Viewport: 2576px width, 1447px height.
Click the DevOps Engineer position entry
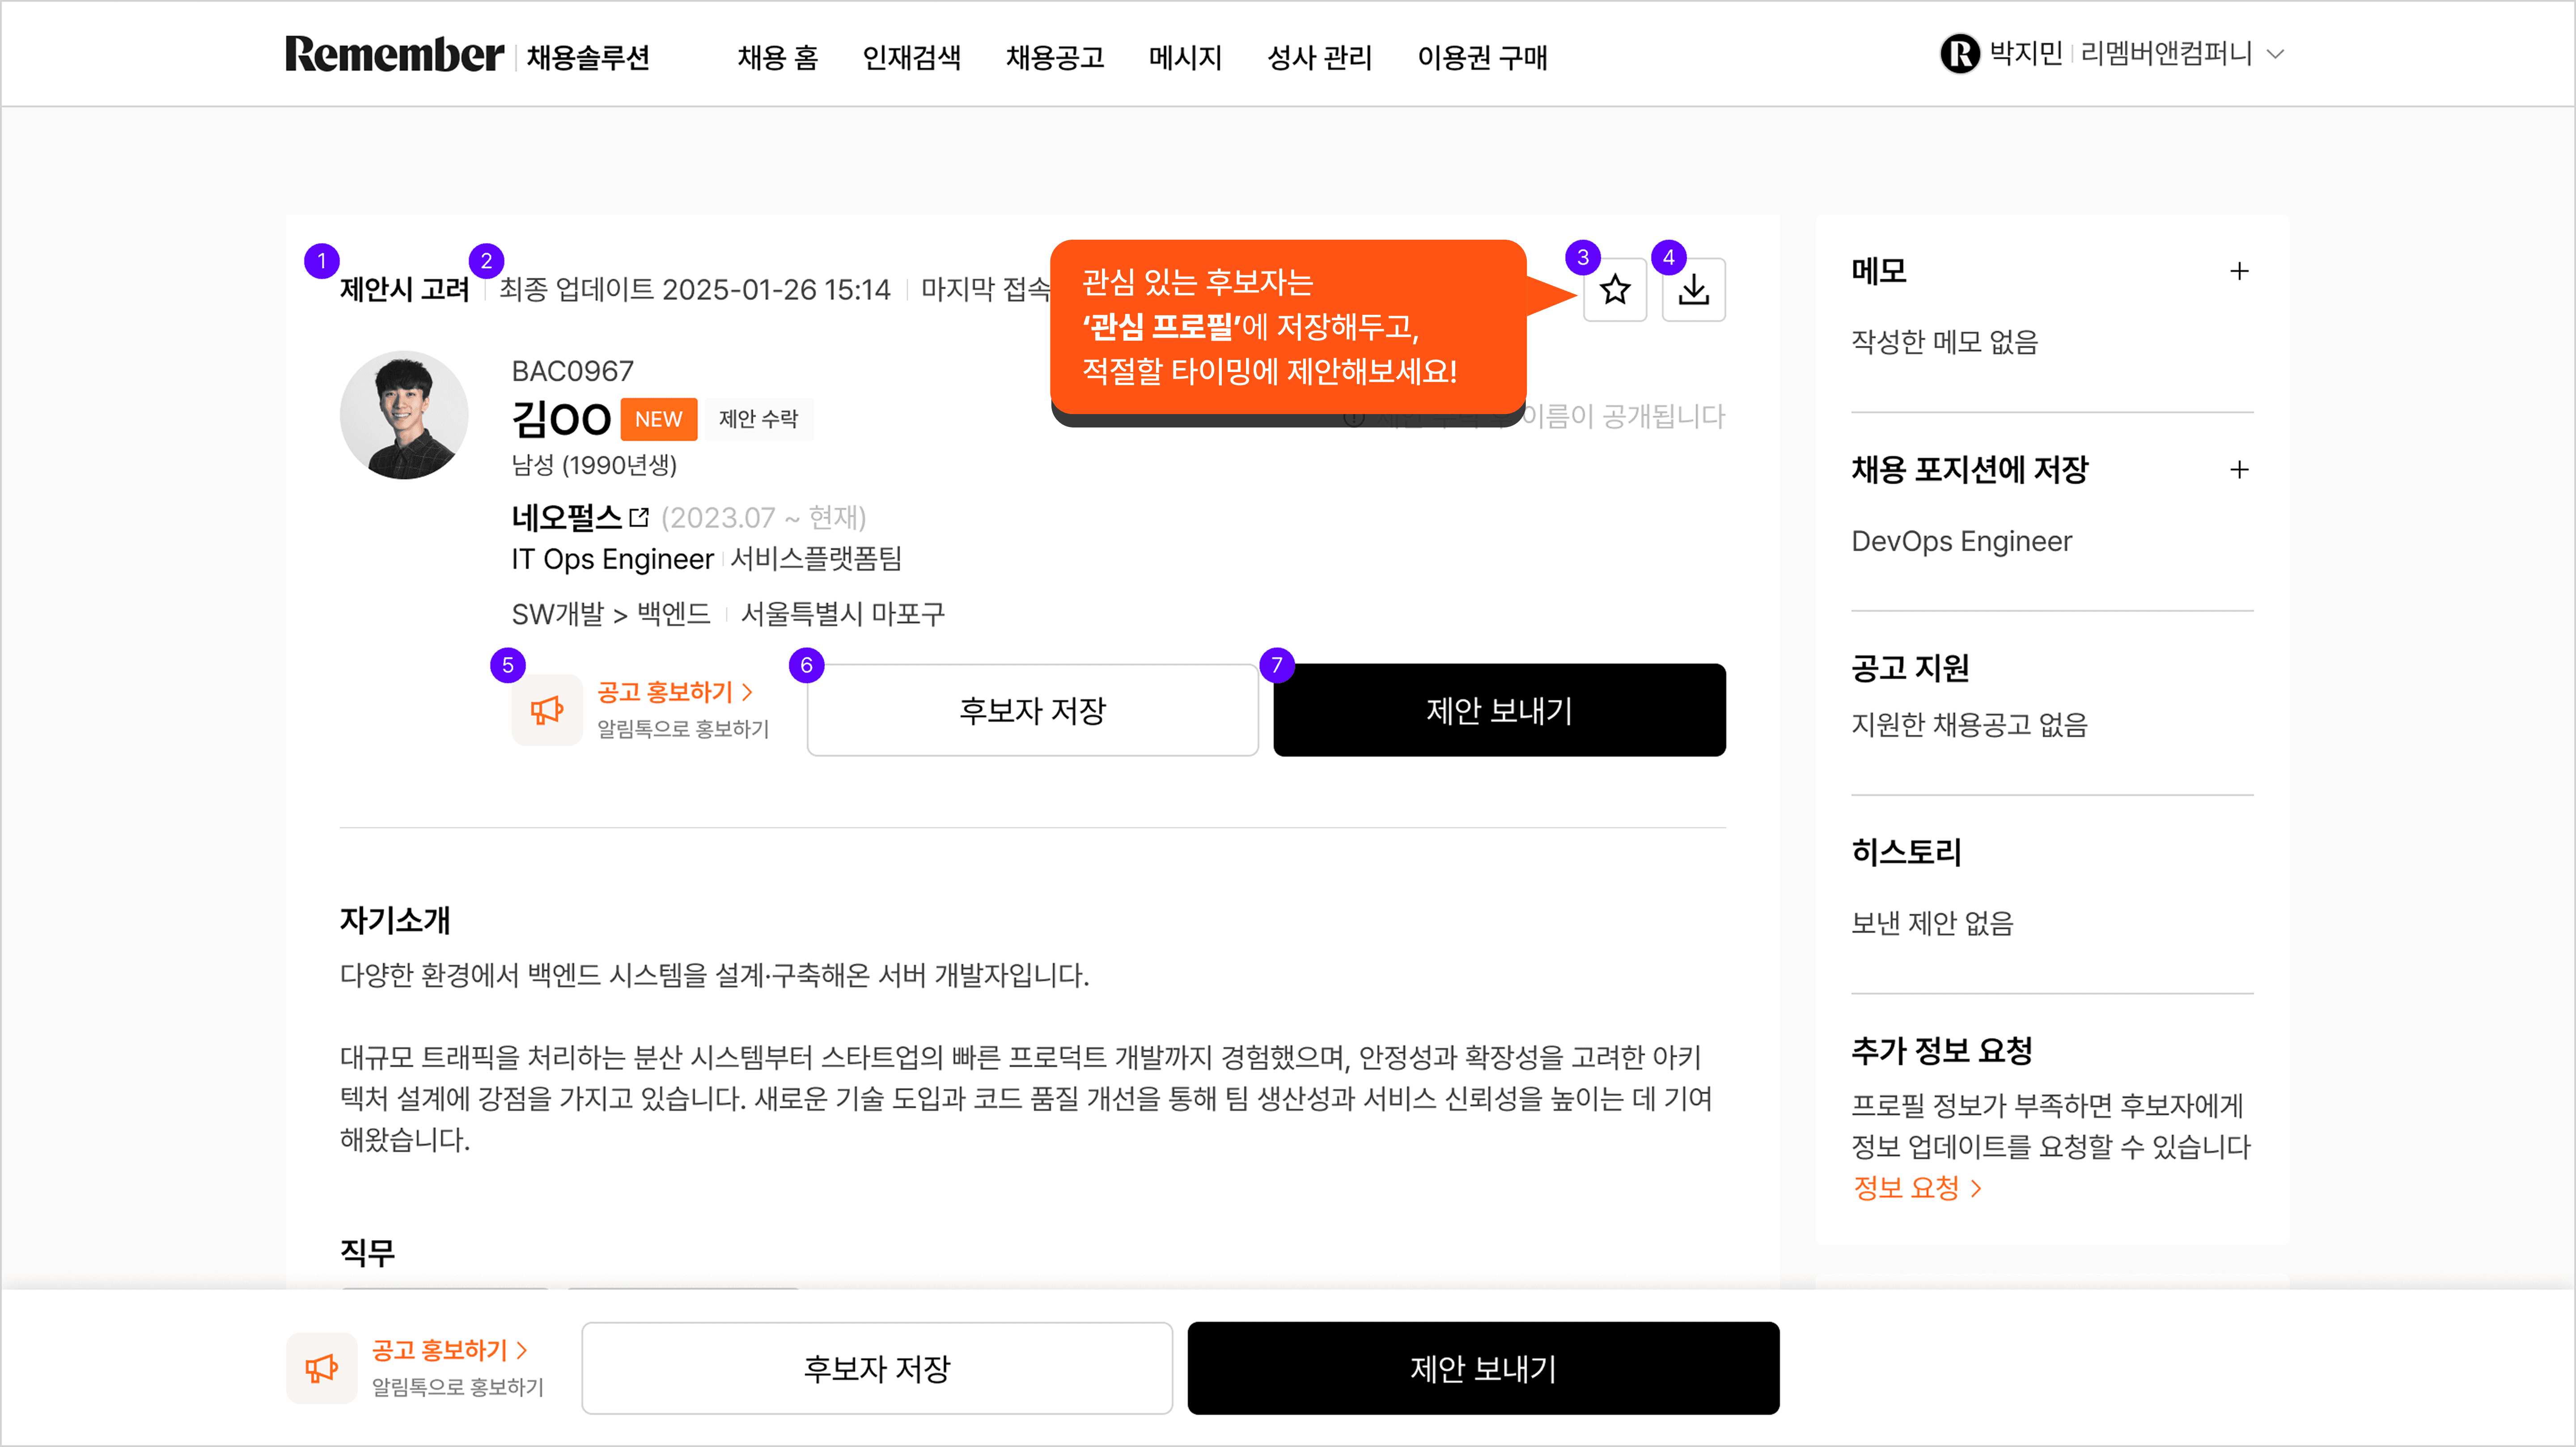coord(1961,541)
